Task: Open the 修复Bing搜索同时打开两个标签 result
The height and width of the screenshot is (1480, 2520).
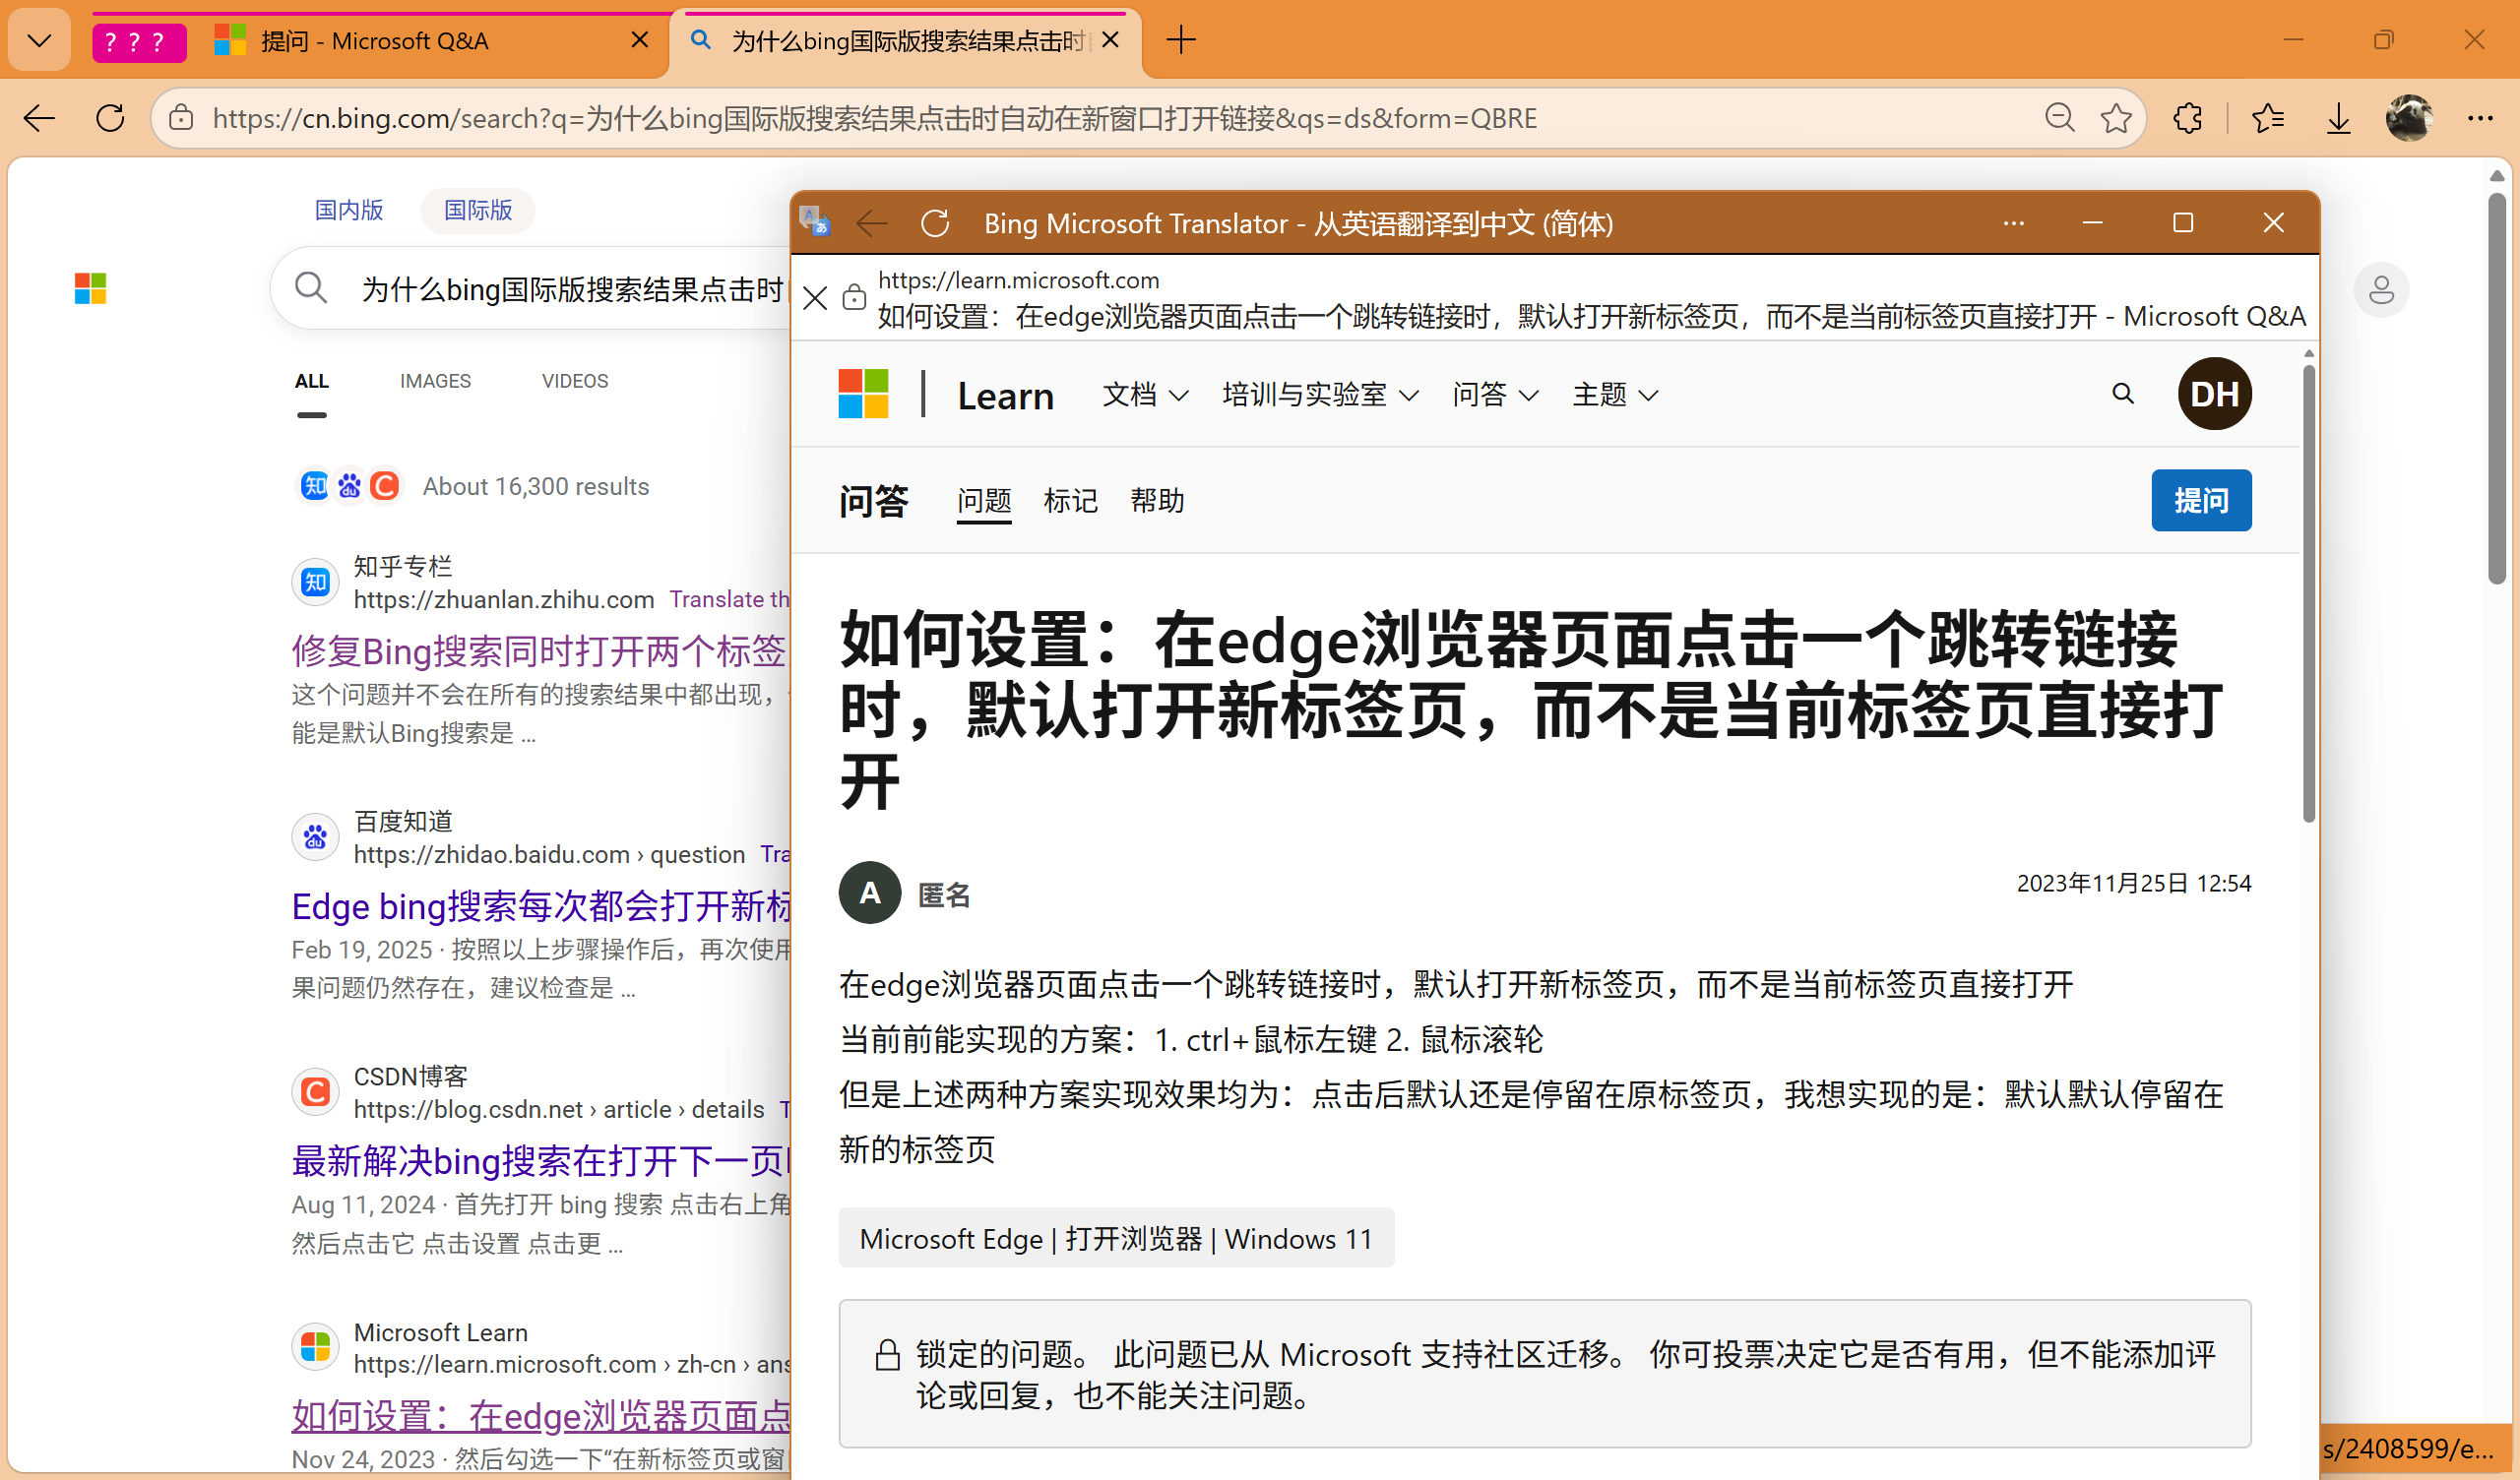Action: 540,651
